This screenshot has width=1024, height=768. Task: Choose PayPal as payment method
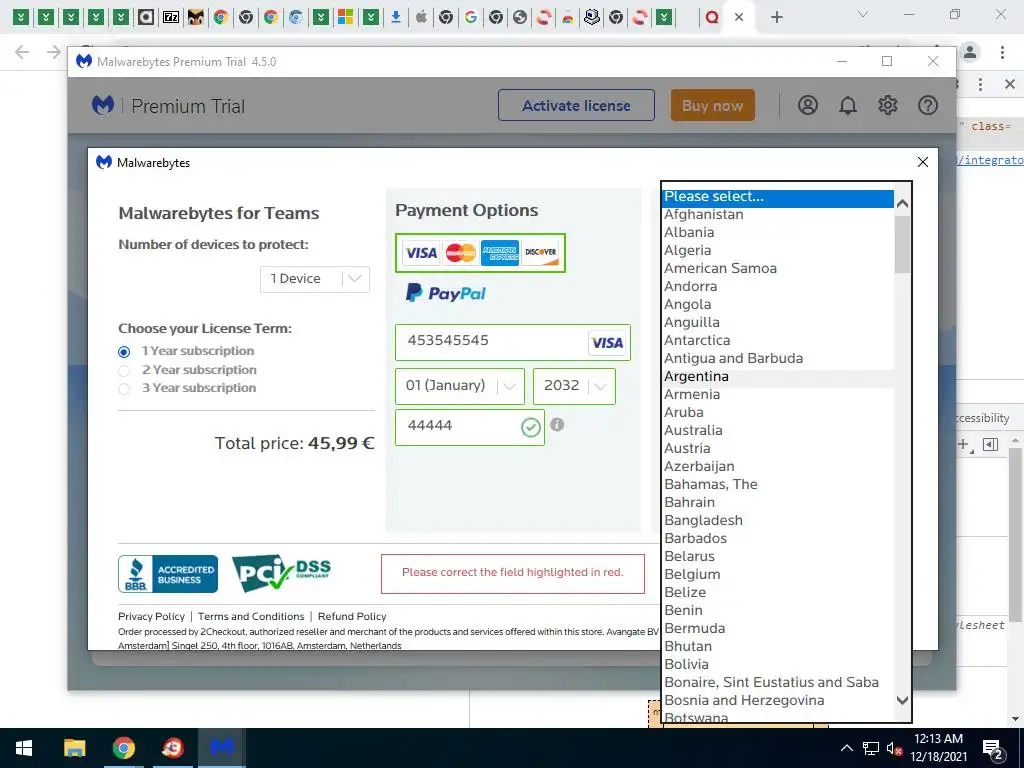tap(446, 293)
